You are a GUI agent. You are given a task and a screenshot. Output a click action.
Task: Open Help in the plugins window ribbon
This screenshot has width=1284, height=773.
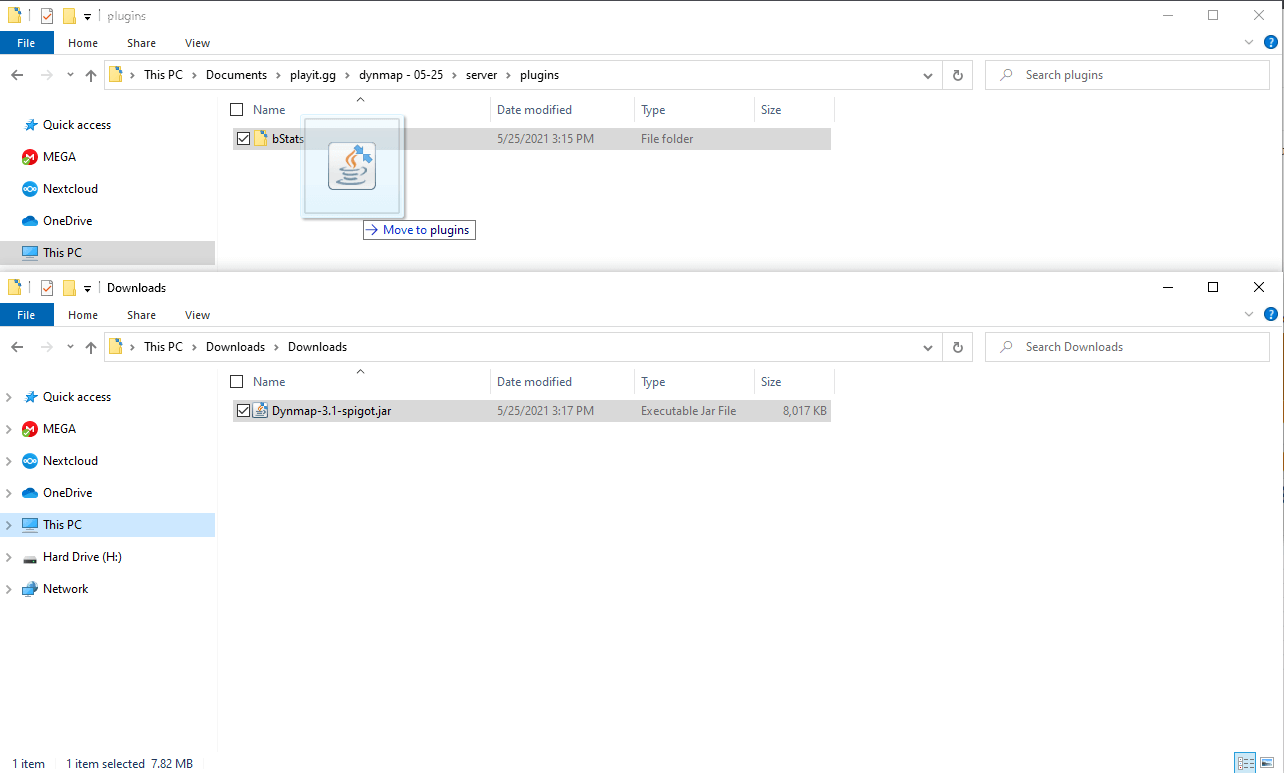[x=1270, y=43]
